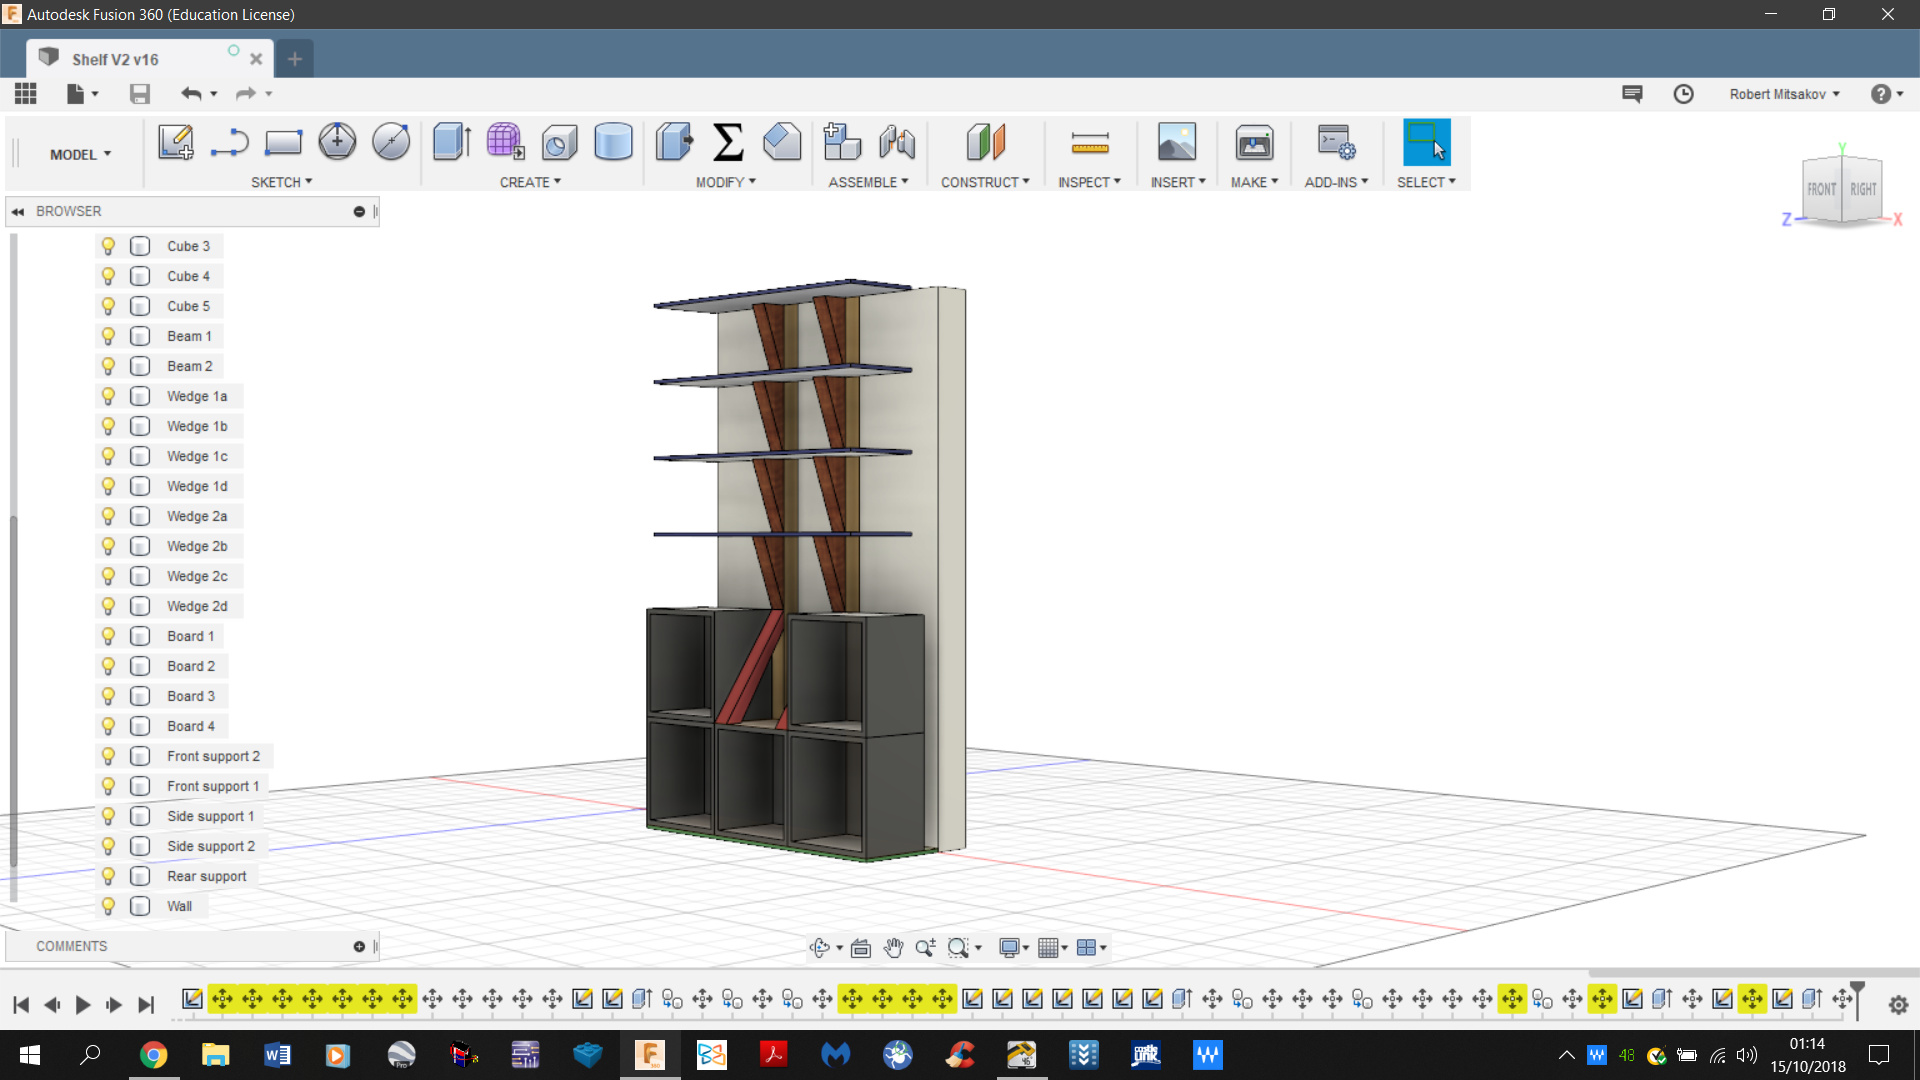This screenshot has height=1080, width=1920.
Task: Hide the Front support 1 body
Action: [x=108, y=786]
